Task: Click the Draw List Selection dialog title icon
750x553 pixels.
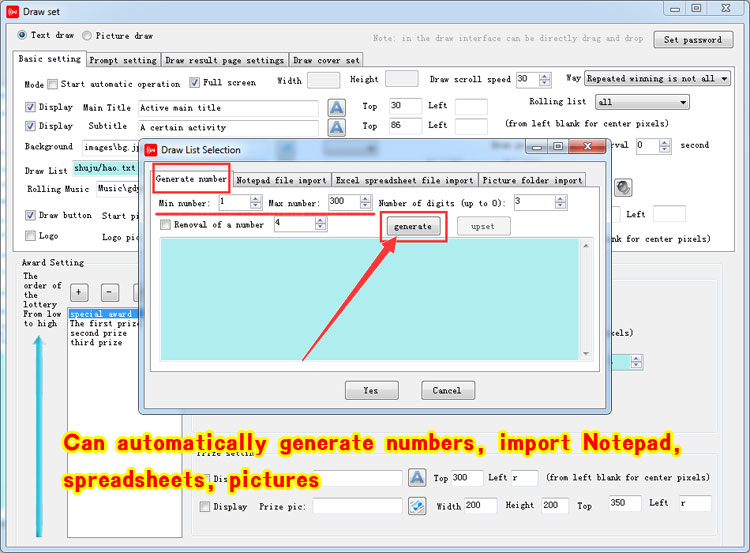Action: (150, 150)
